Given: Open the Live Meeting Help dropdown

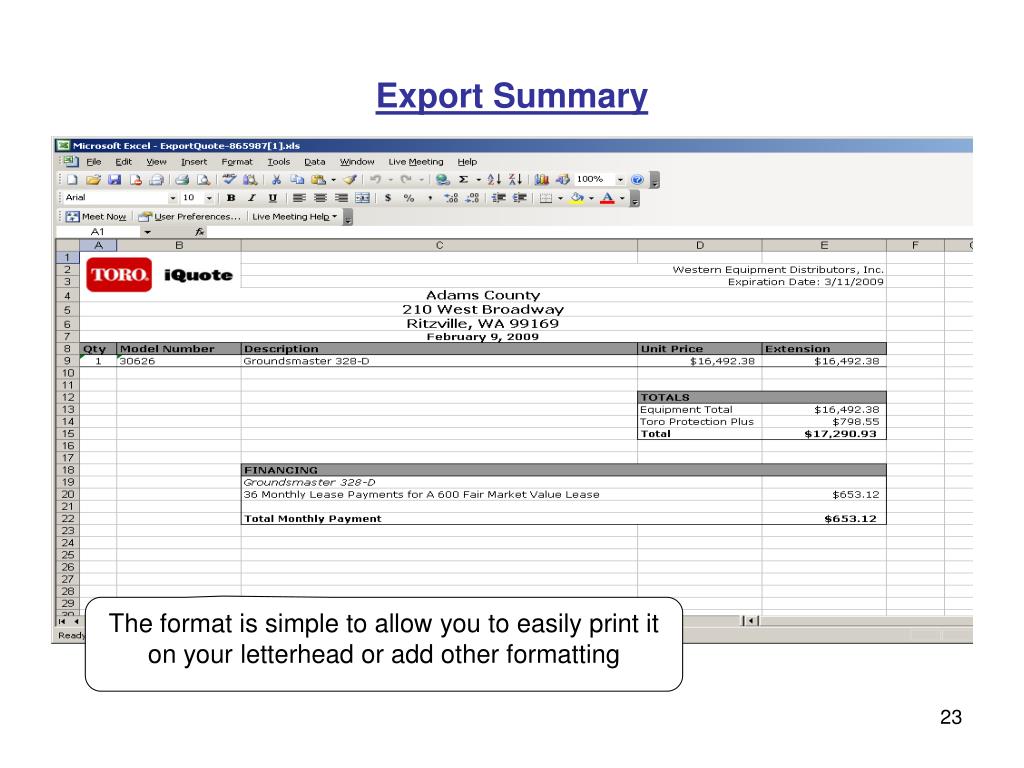Looking at the screenshot, I should coord(295,217).
